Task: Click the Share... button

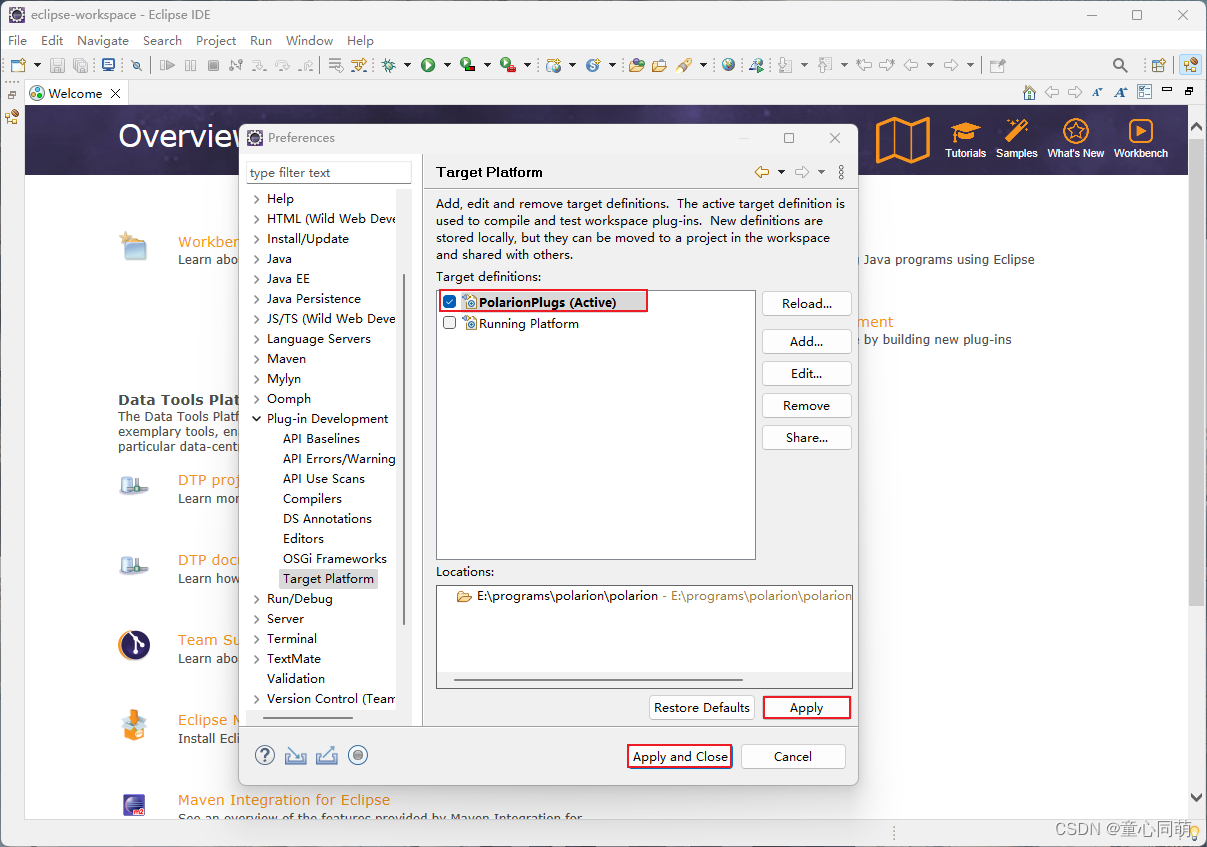Action: 807,437
